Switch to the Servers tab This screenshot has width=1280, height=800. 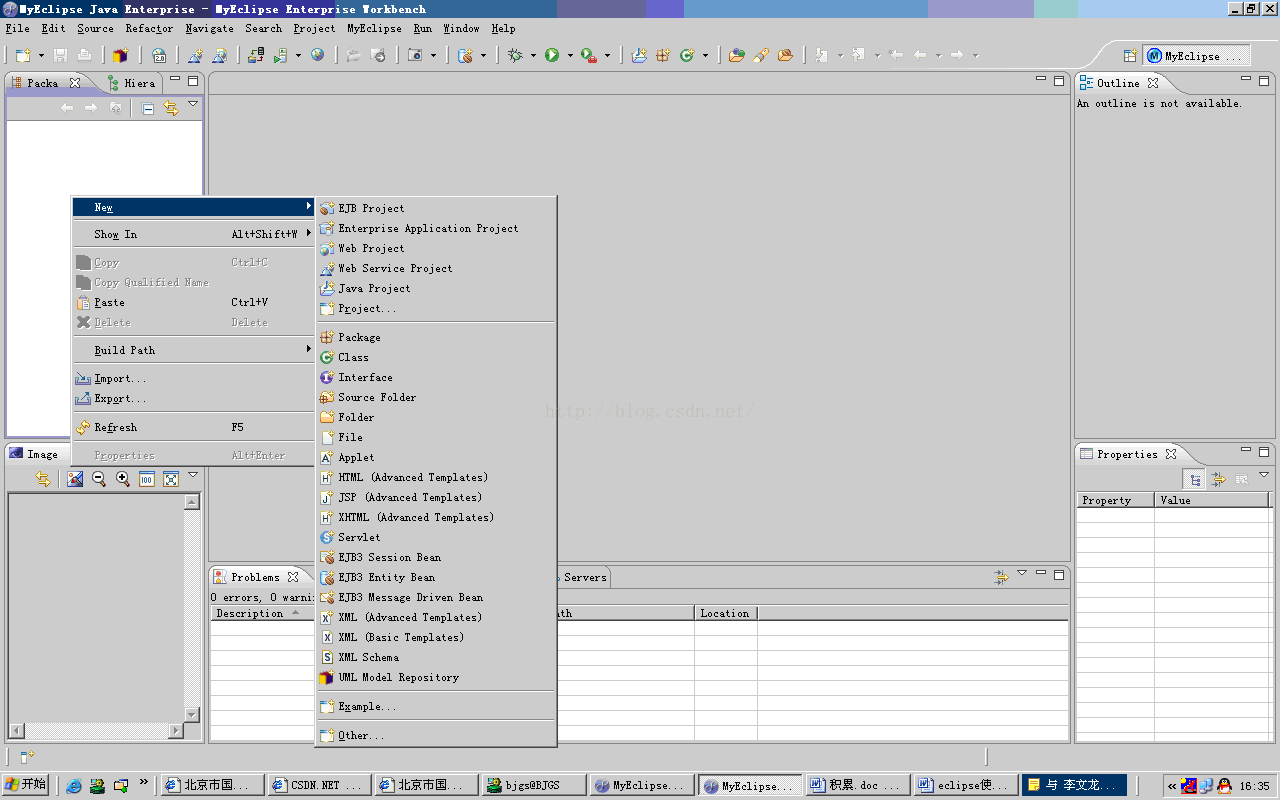(x=584, y=577)
